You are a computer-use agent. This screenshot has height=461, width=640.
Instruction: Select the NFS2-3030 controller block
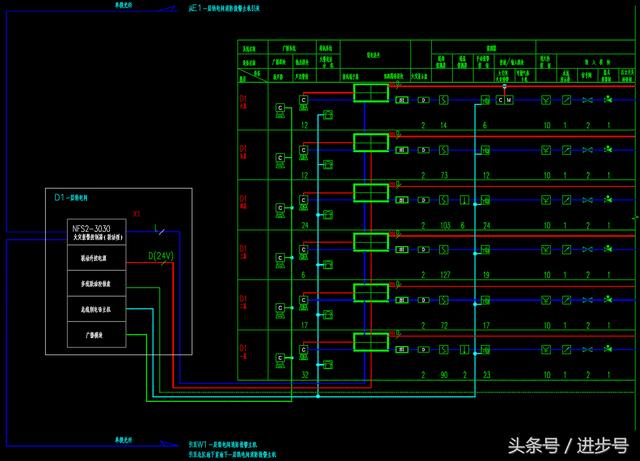(97, 232)
